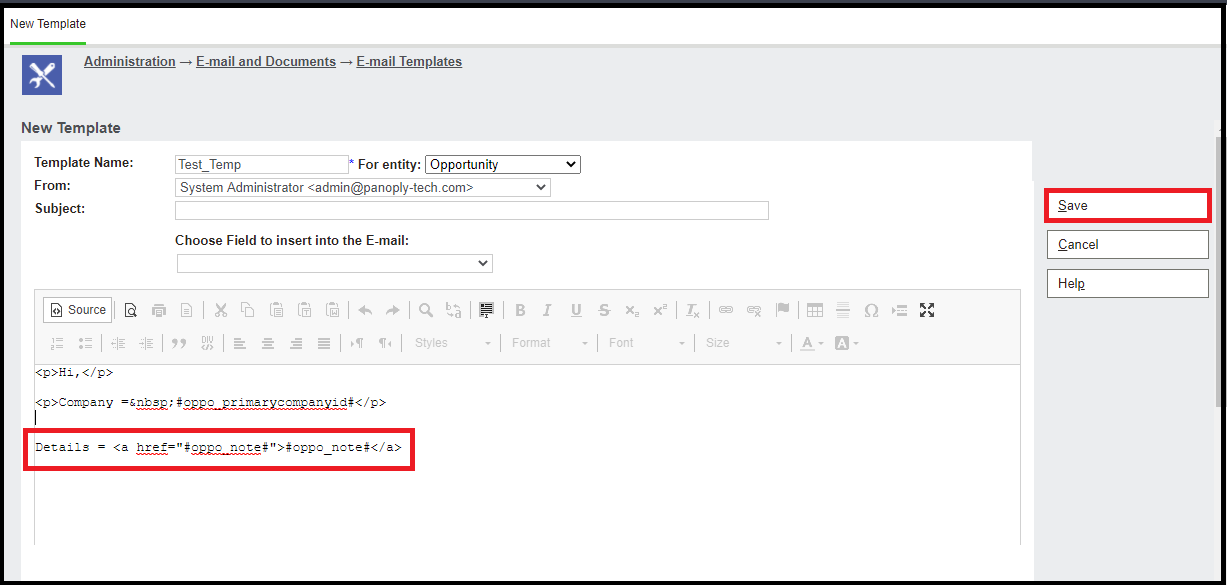Click the Justify icon
The image size is (1227, 585).
pyautogui.click(x=324, y=343)
